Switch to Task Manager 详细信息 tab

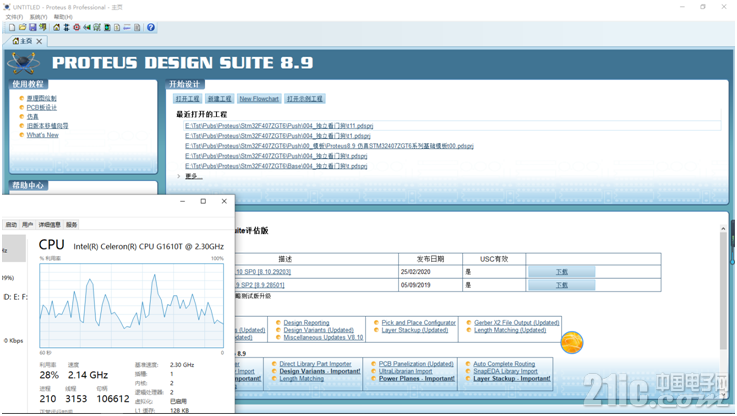[49, 225]
